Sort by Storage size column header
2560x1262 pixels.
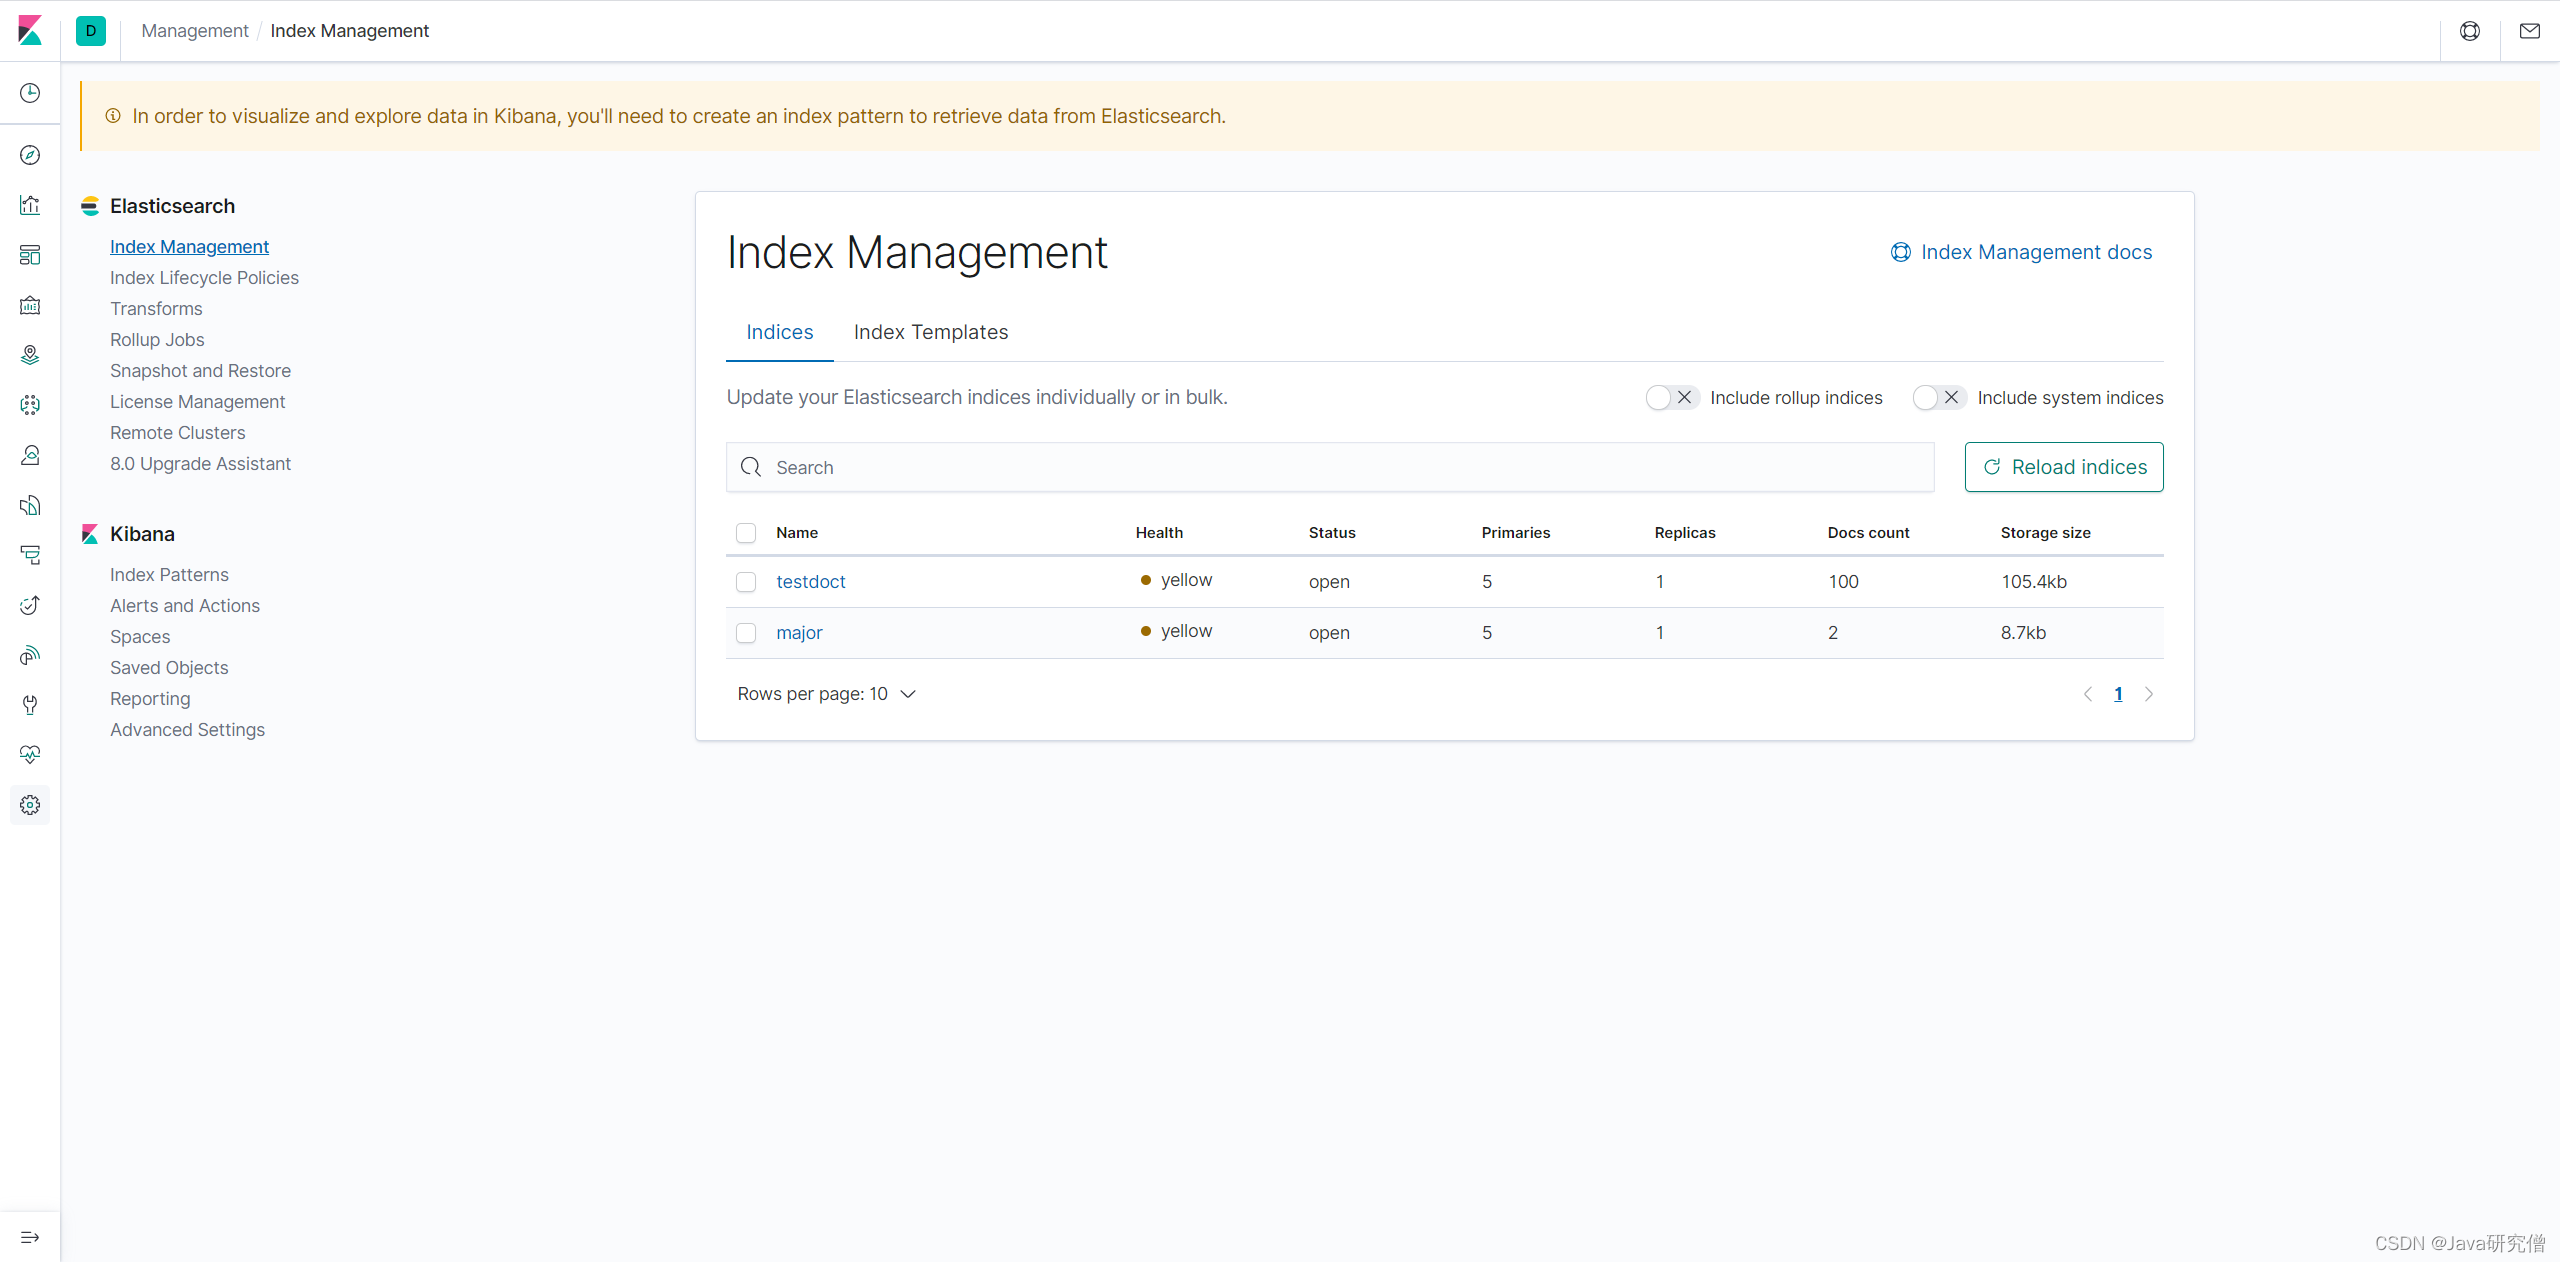pyautogui.click(x=2045, y=533)
